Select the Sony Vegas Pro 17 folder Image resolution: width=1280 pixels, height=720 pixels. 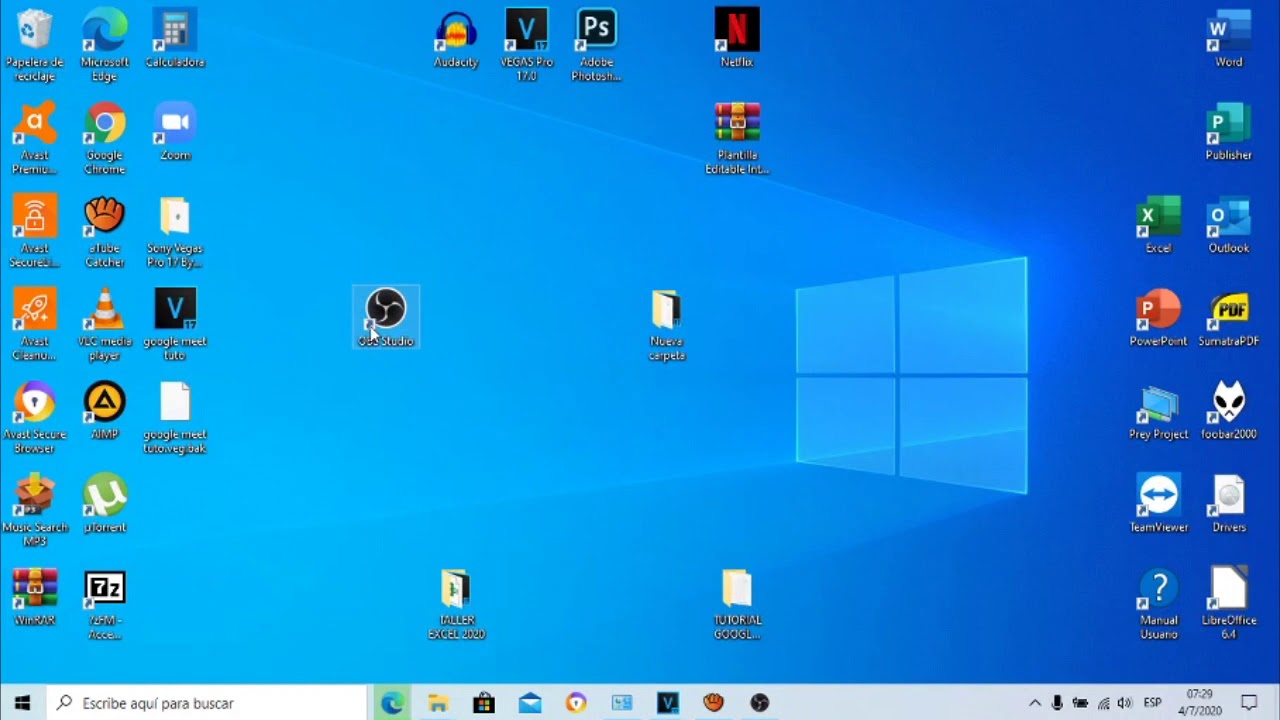[175, 231]
